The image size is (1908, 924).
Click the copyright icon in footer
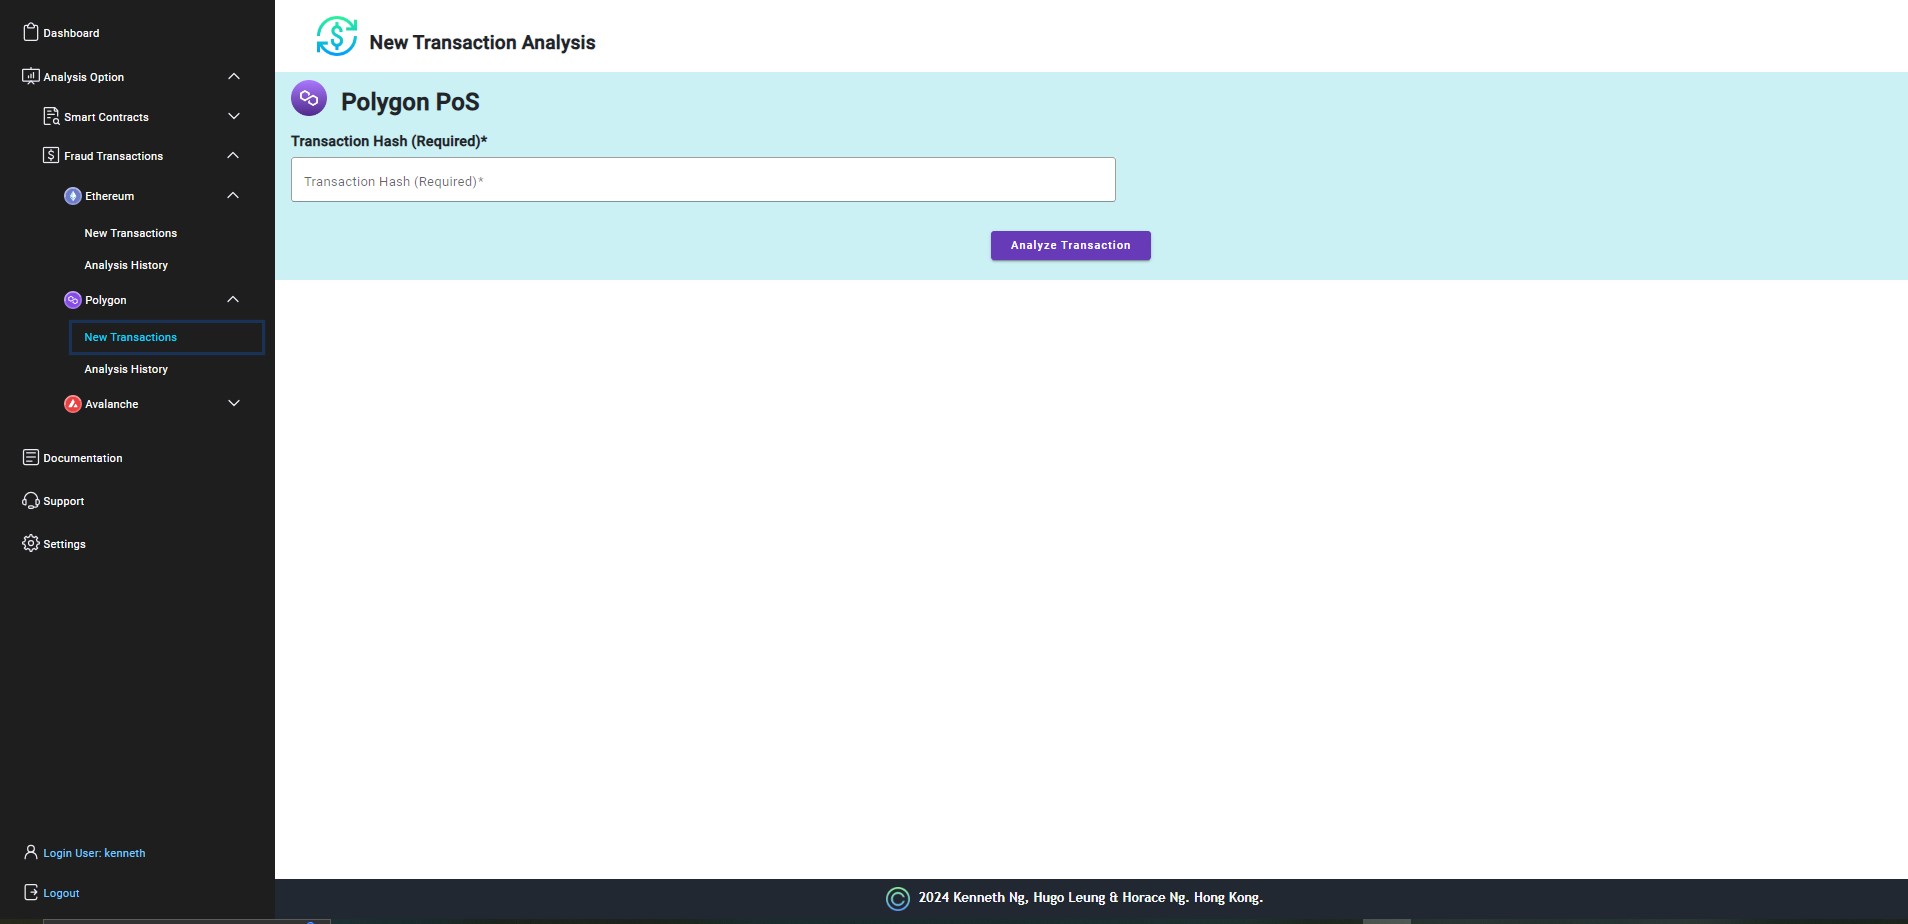(898, 898)
